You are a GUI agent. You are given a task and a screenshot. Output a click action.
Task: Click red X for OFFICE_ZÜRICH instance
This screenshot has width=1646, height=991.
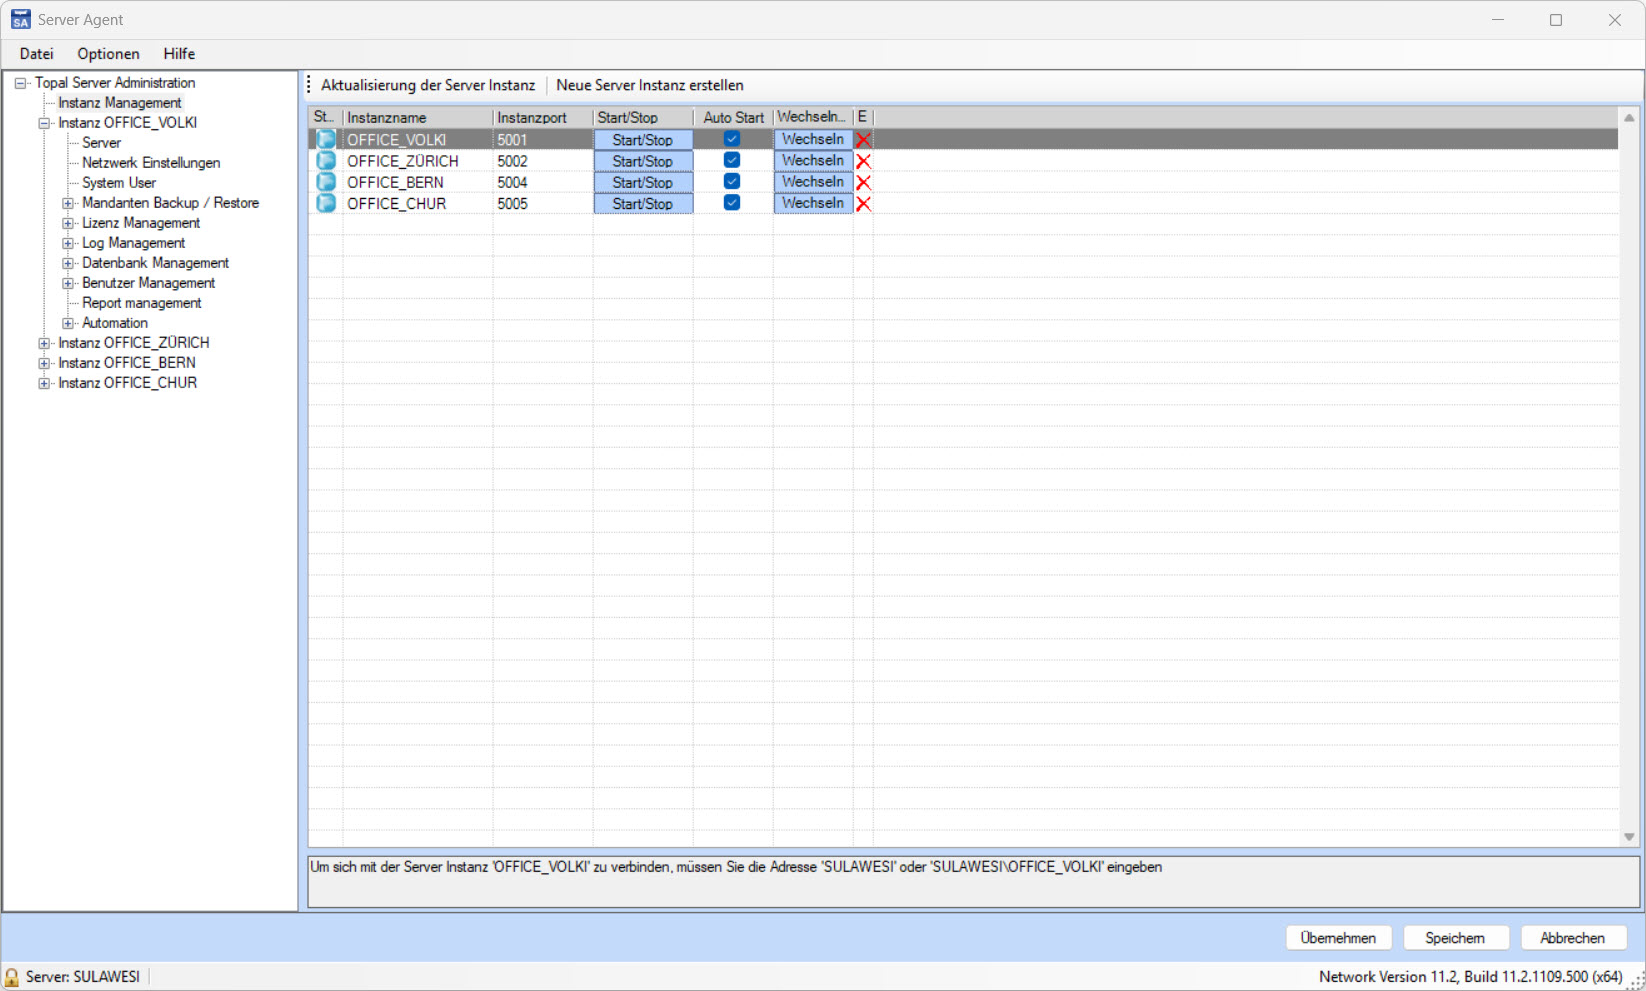[863, 161]
